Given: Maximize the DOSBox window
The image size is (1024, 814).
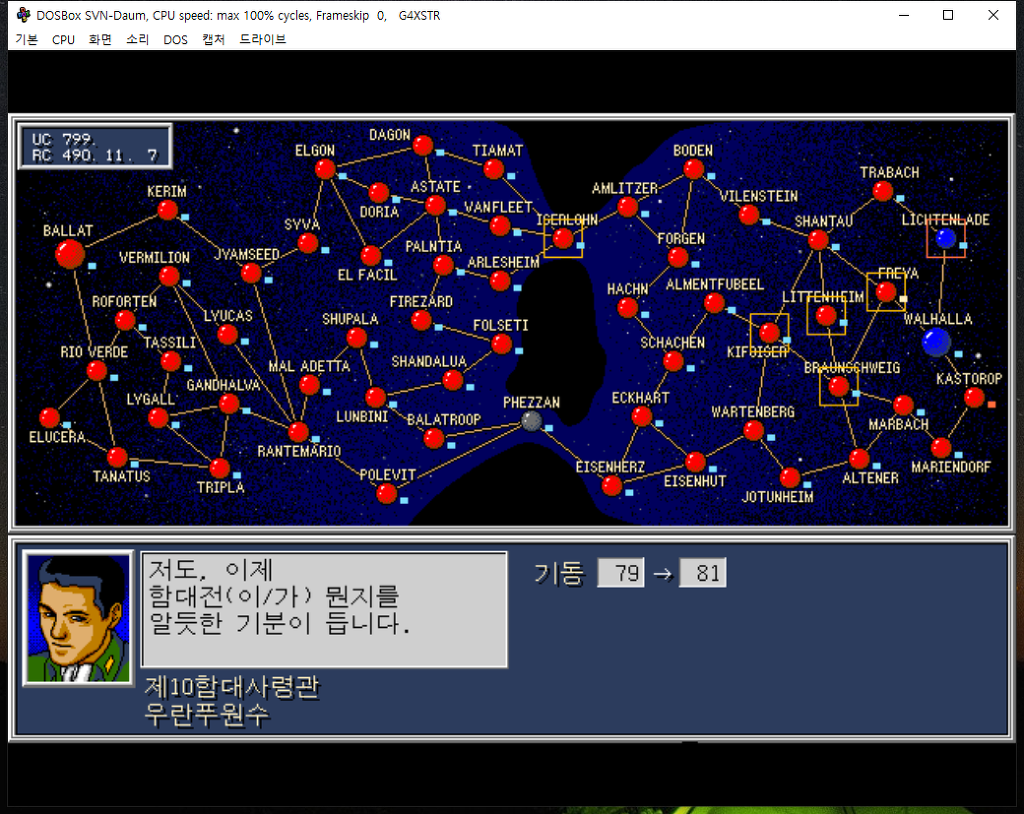Looking at the screenshot, I should pos(948,15).
